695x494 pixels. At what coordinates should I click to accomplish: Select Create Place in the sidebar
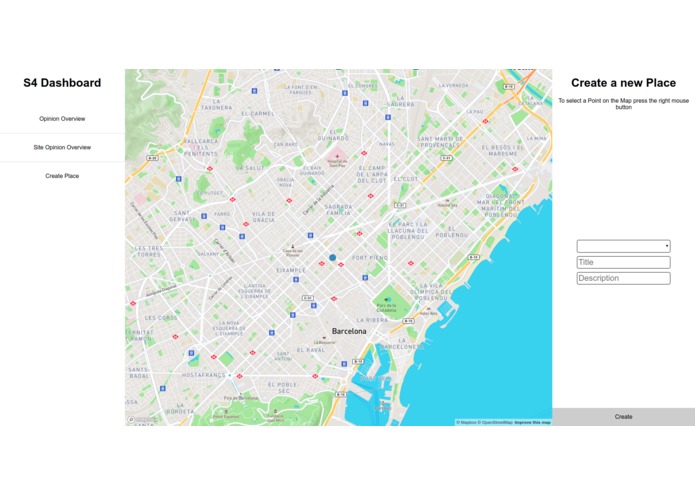tap(62, 176)
